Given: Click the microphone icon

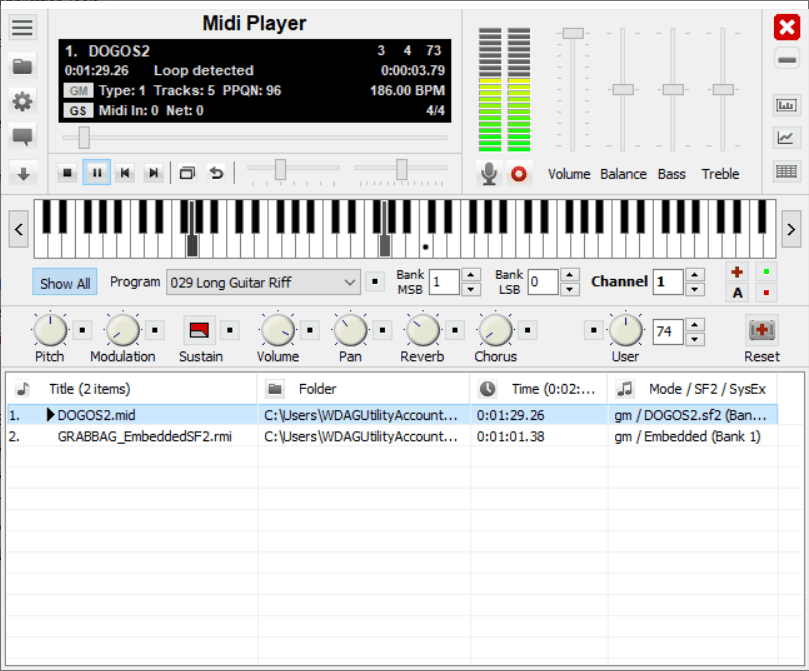Looking at the screenshot, I should click(489, 174).
